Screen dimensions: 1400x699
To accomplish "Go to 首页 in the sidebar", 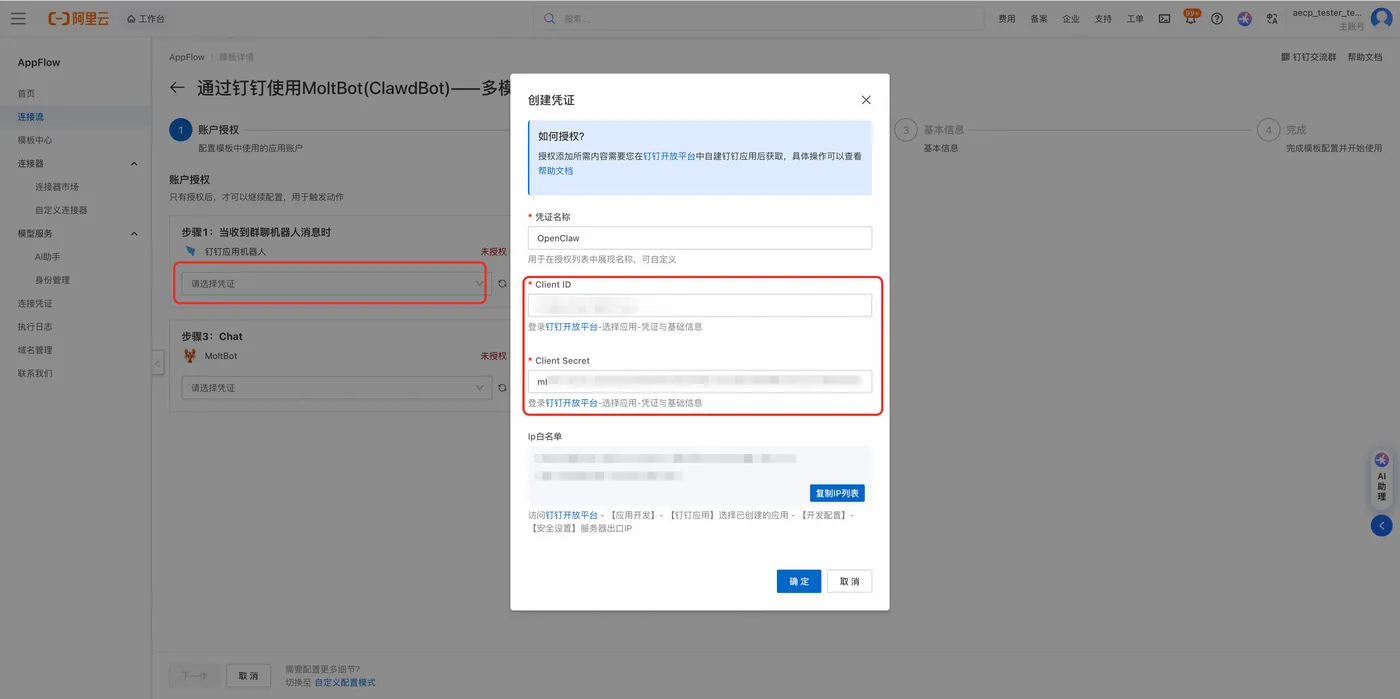I will (x=26, y=93).
